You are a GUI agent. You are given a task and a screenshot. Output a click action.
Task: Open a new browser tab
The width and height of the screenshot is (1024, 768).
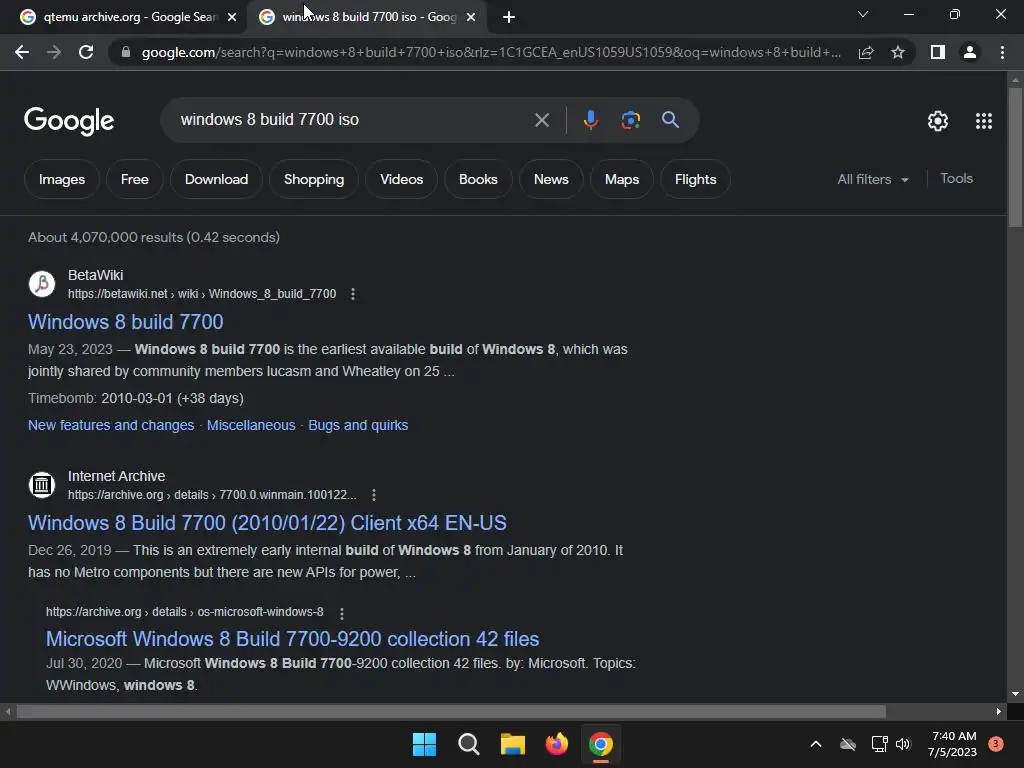pos(509,17)
